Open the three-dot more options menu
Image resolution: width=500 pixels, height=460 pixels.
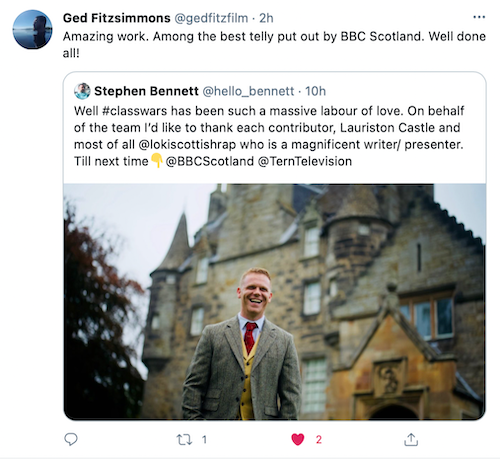[479, 17]
